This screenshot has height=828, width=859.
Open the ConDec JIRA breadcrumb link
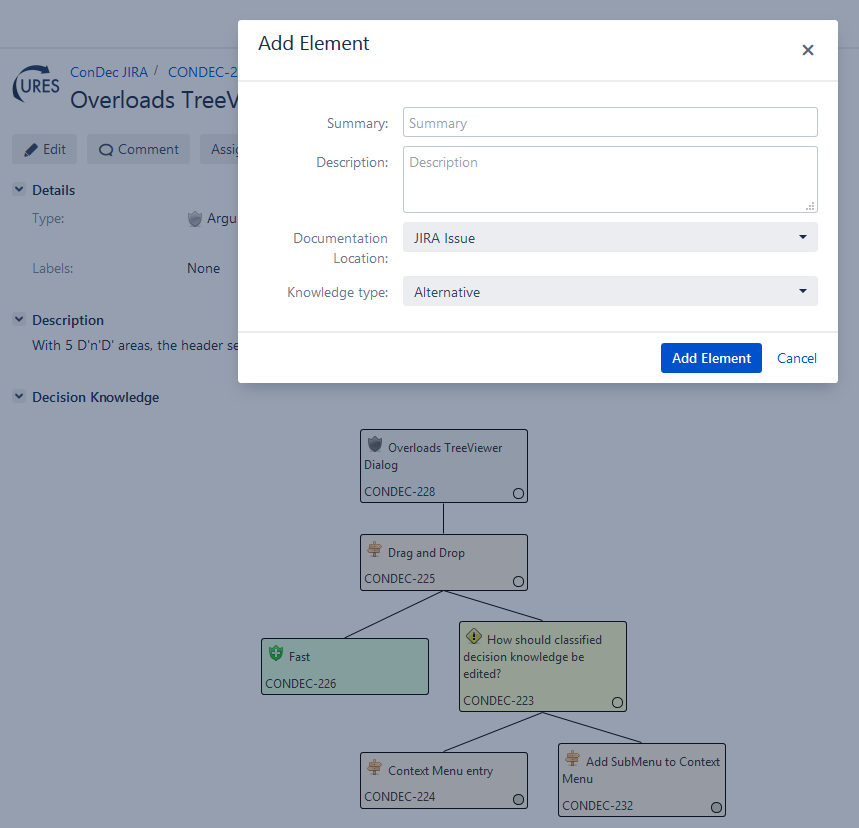pos(109,72)
